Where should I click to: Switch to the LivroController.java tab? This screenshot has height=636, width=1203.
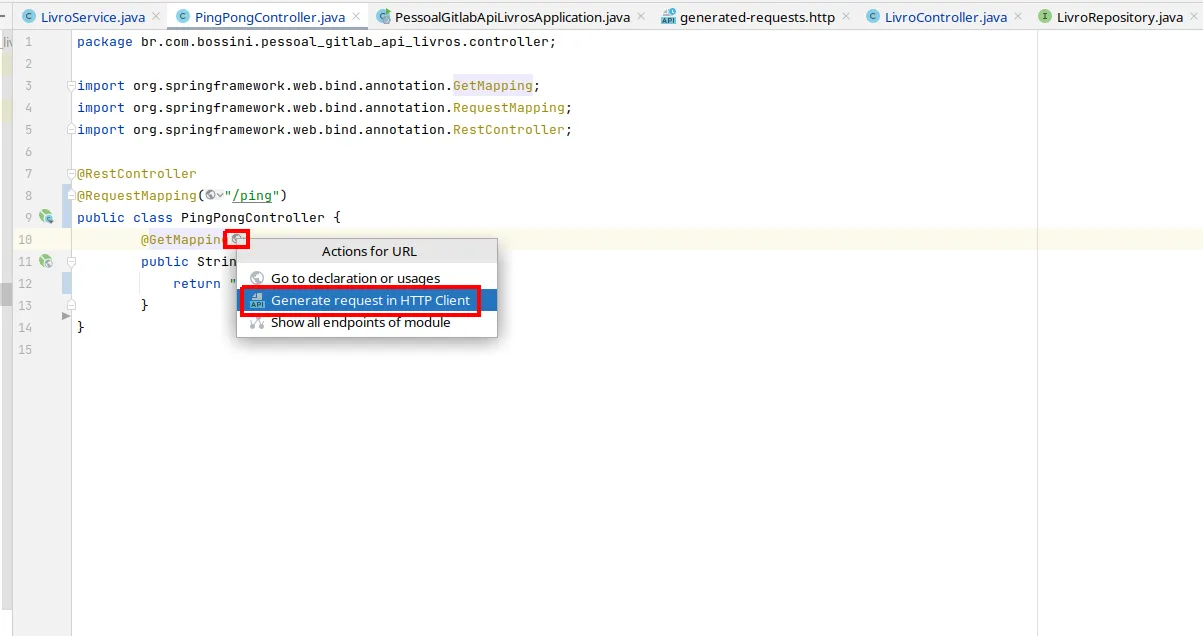[946, 17]
